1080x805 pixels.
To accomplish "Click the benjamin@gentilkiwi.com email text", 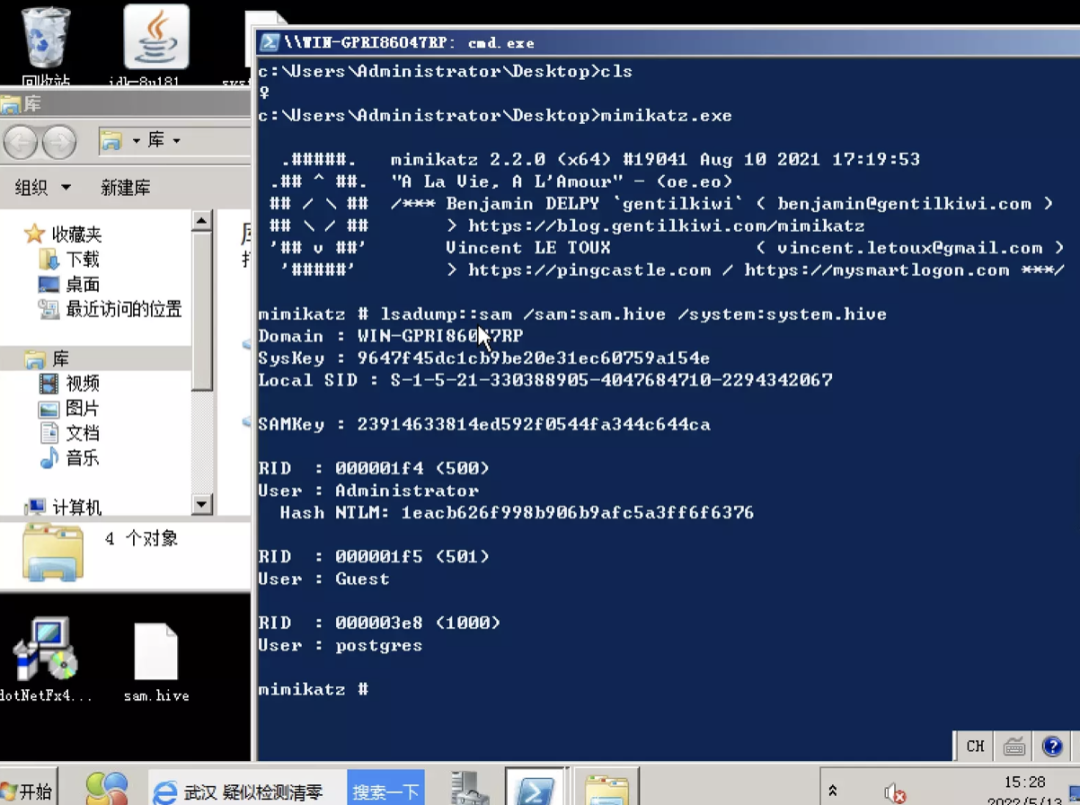I will tap(904, 204).
